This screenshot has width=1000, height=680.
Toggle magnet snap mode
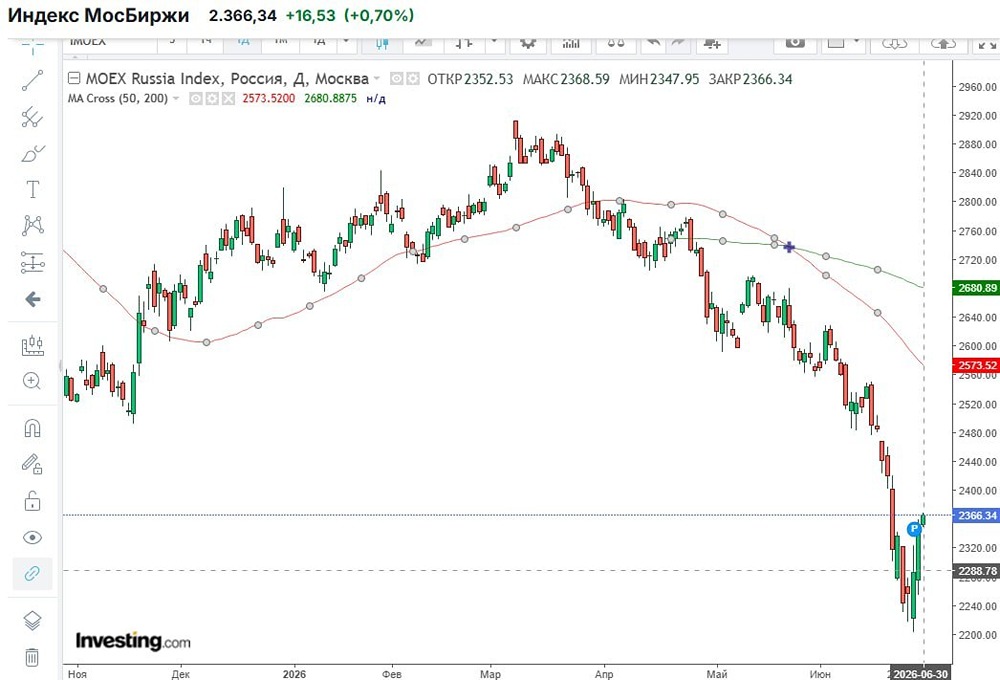click(x=33, y=428)
